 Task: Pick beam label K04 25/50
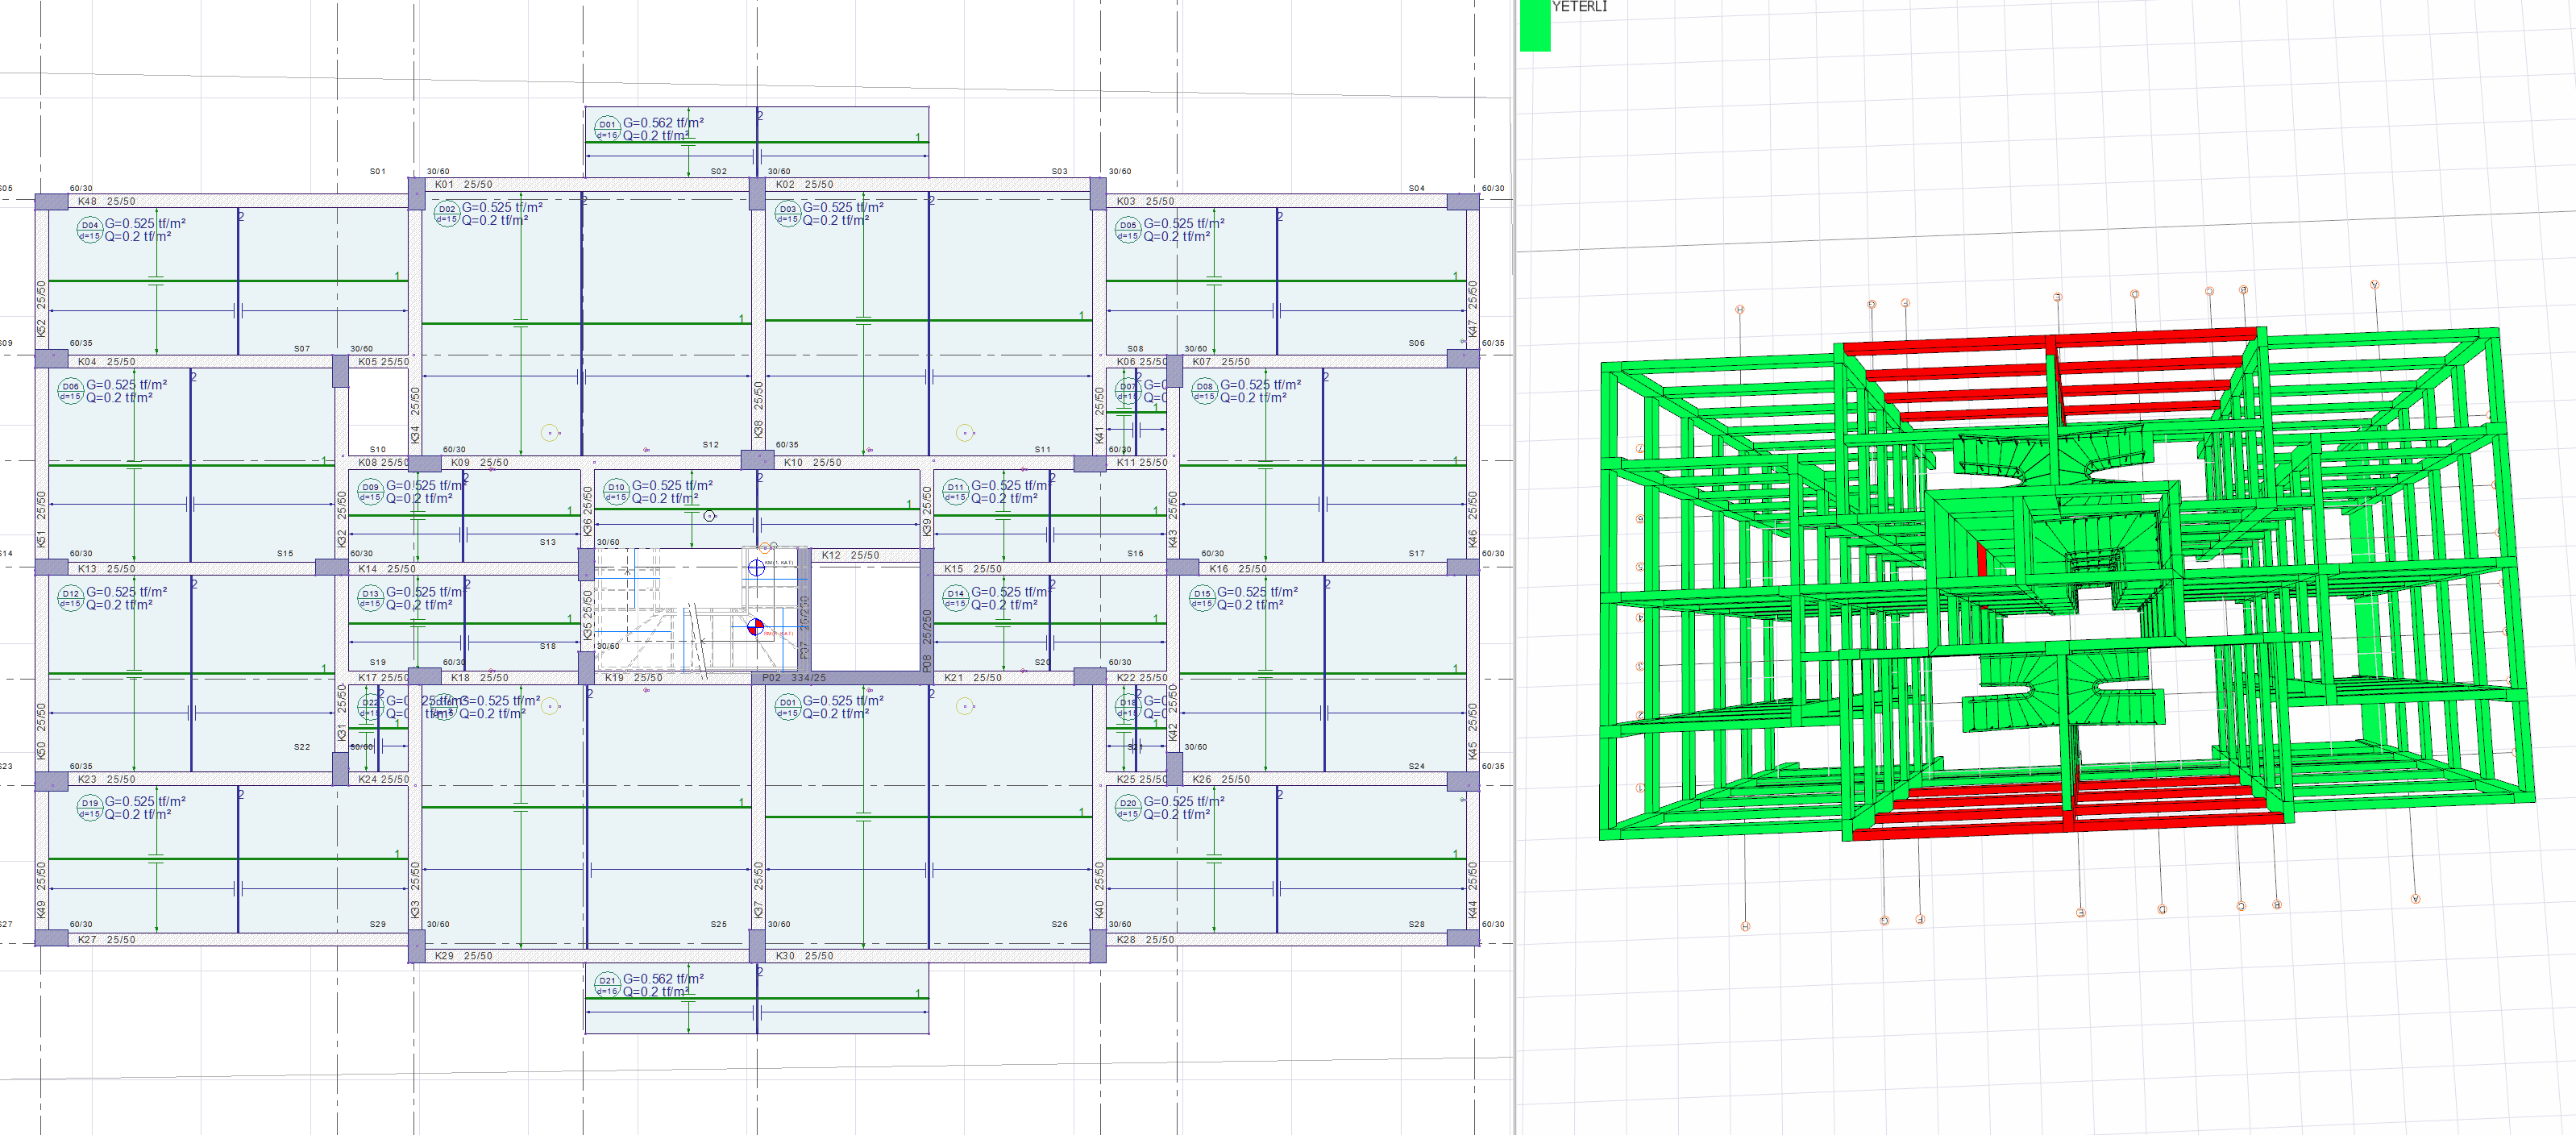tap(107, 362)
